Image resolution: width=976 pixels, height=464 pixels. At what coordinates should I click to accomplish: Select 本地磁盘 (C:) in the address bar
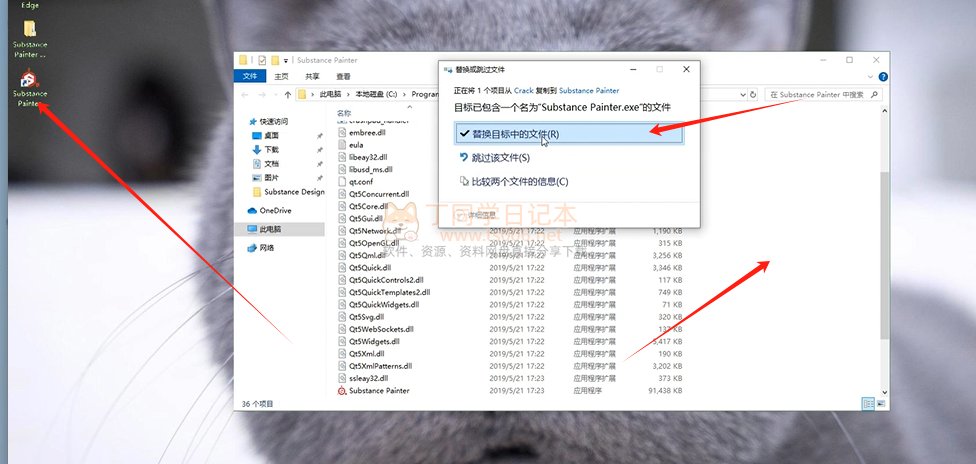pyautogui.click(x=376, y=95)
